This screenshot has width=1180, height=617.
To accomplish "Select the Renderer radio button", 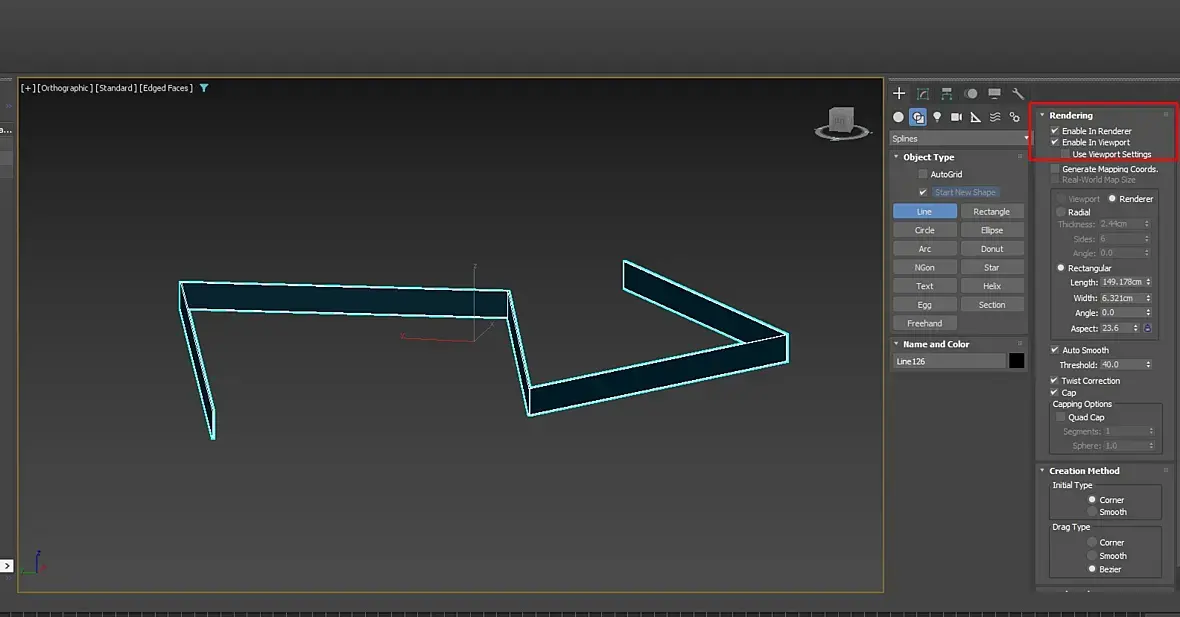I will 1112,199.
